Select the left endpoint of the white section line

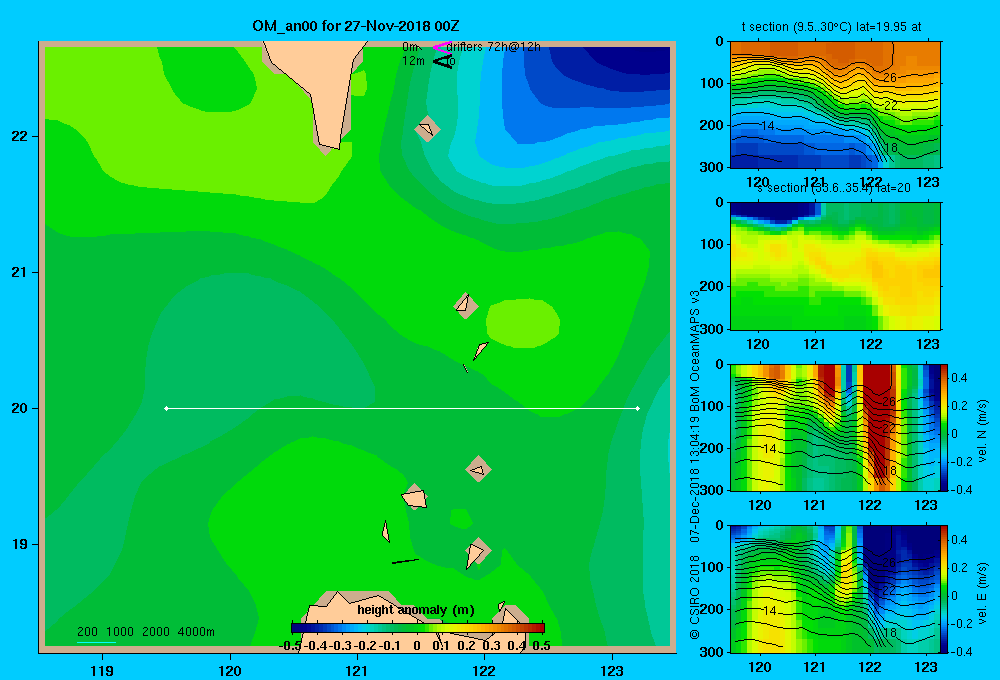(x=166, y=408)
